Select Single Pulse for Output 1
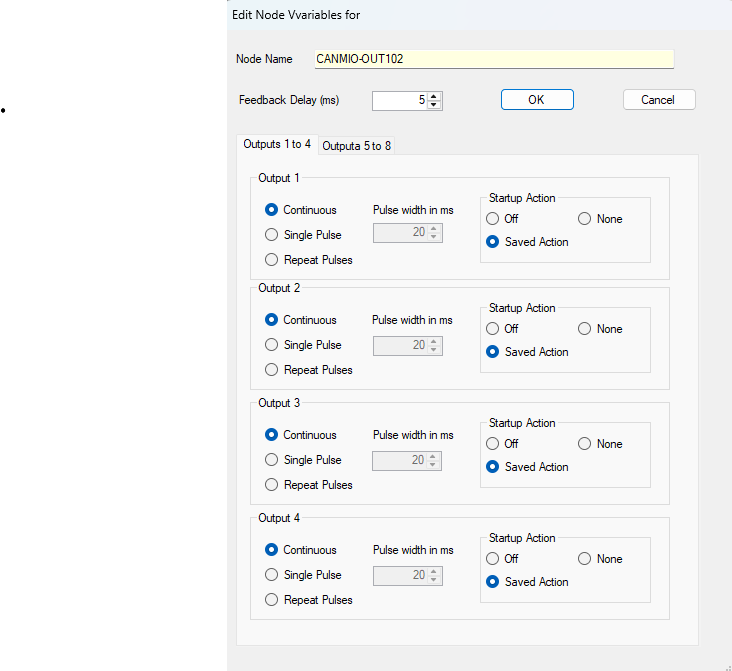 [272, 235]
